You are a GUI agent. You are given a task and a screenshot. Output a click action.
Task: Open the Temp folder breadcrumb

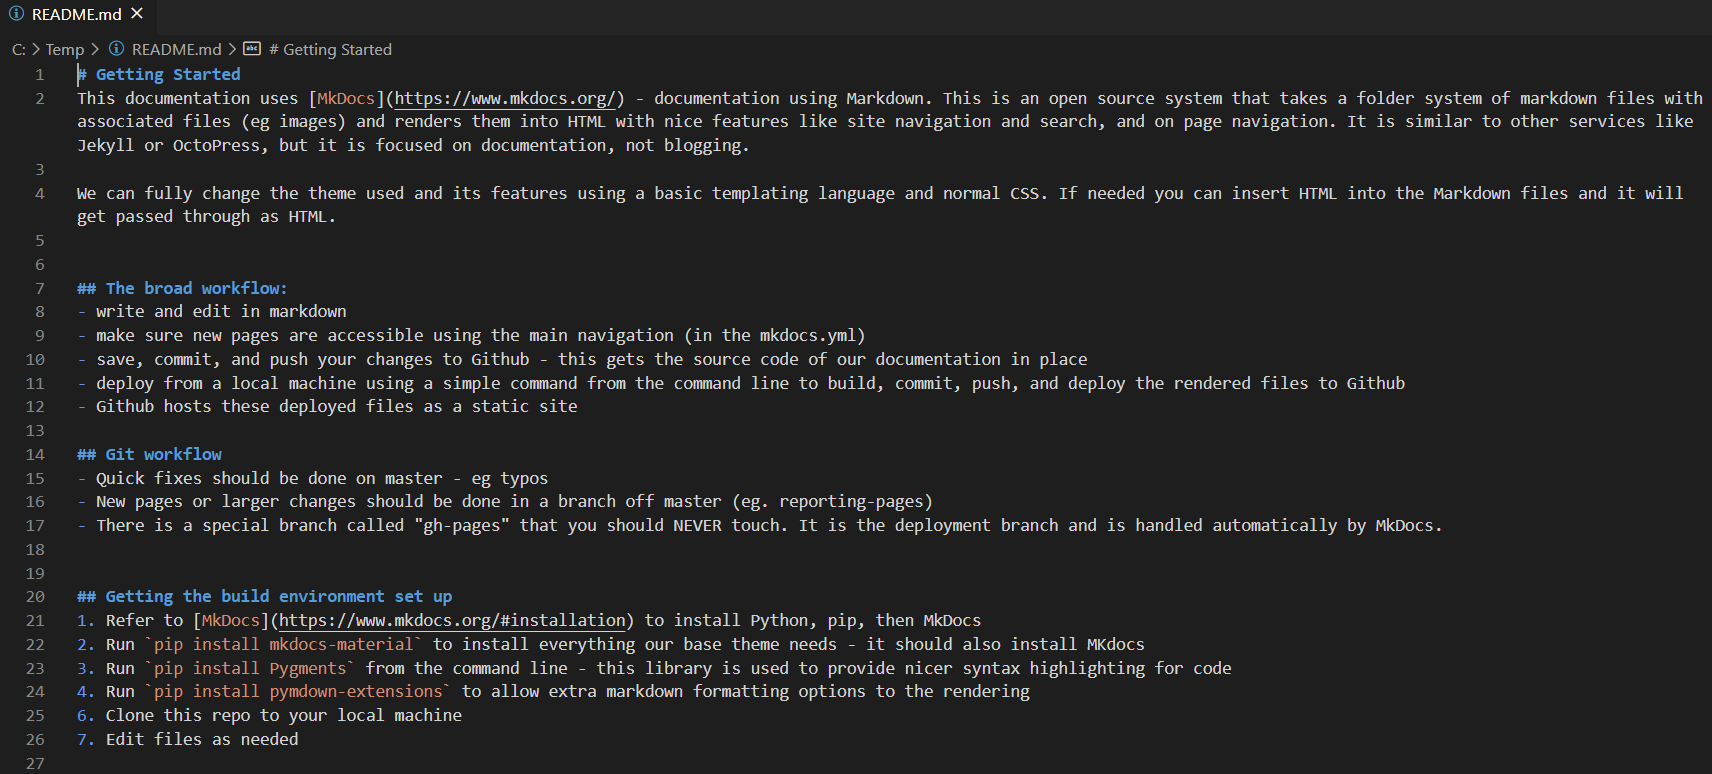[65, 49]
